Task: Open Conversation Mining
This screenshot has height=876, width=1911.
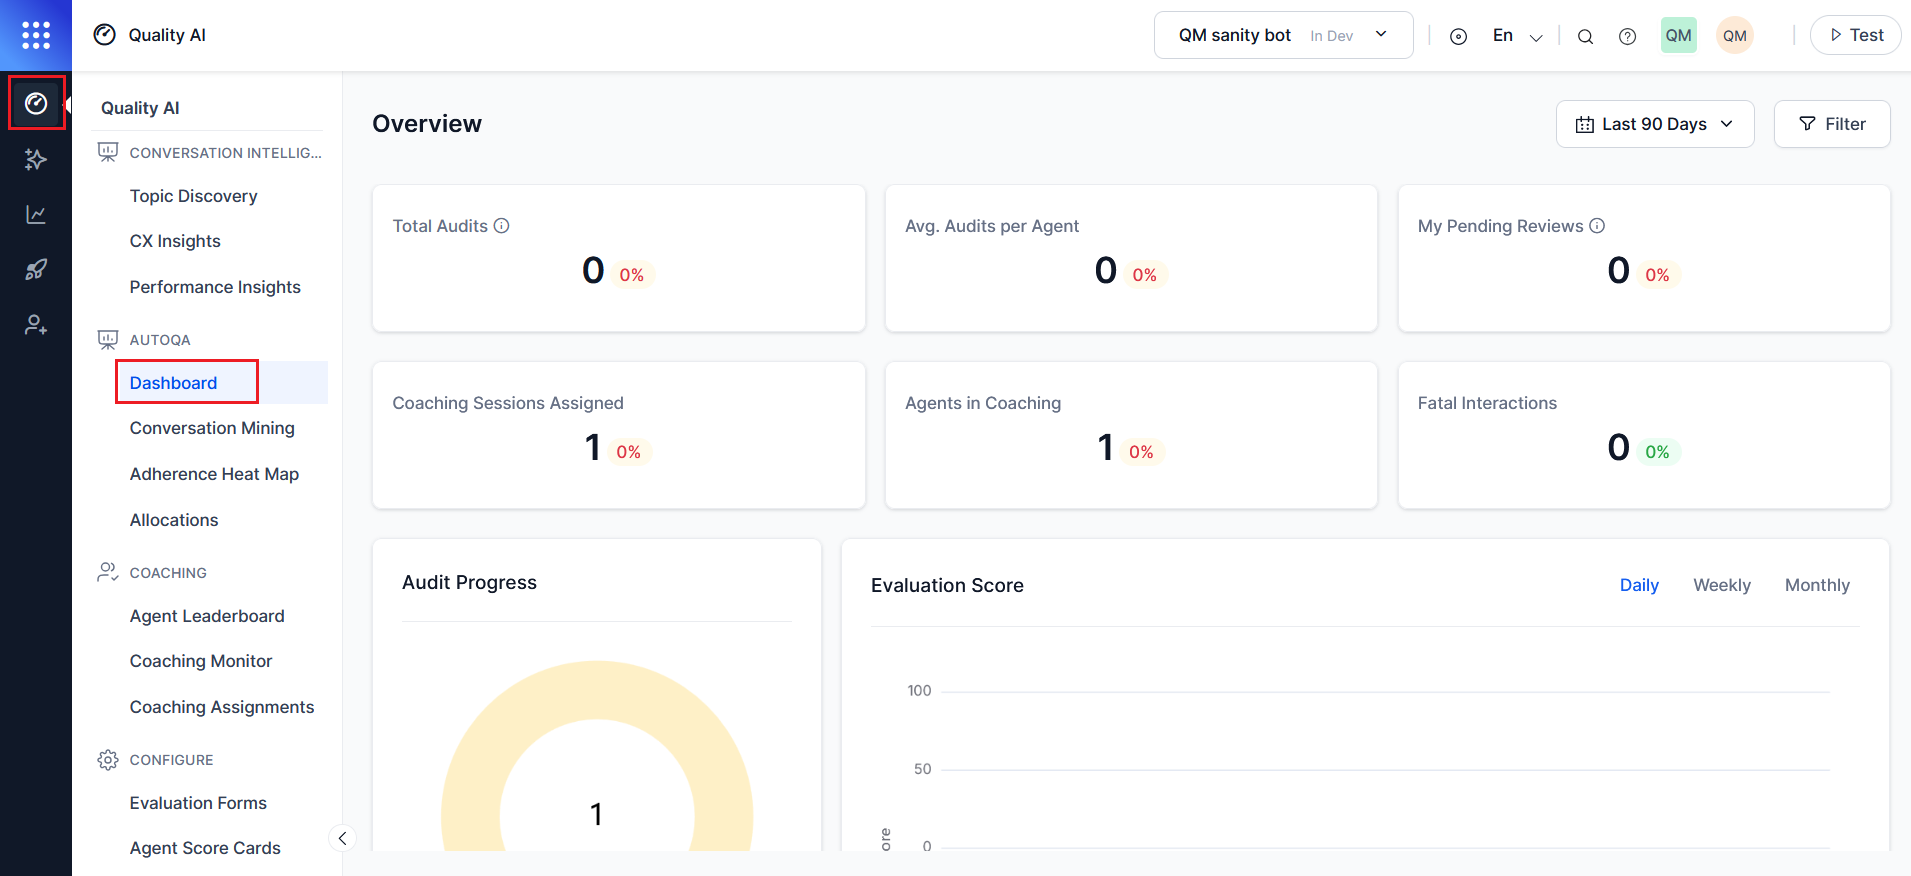Action: point(212,428)
